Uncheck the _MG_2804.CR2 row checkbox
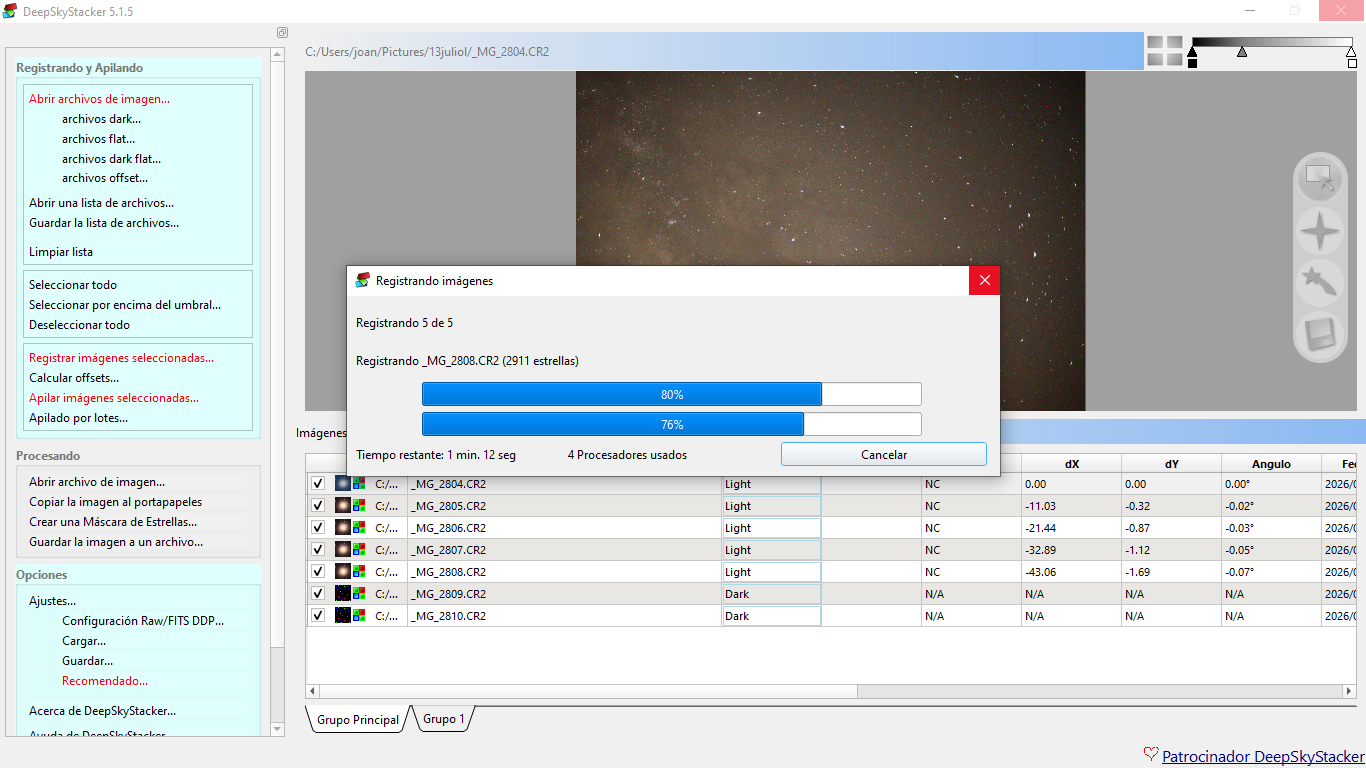1366x768 pixels. pyautogui.click(x=318, y=484)
